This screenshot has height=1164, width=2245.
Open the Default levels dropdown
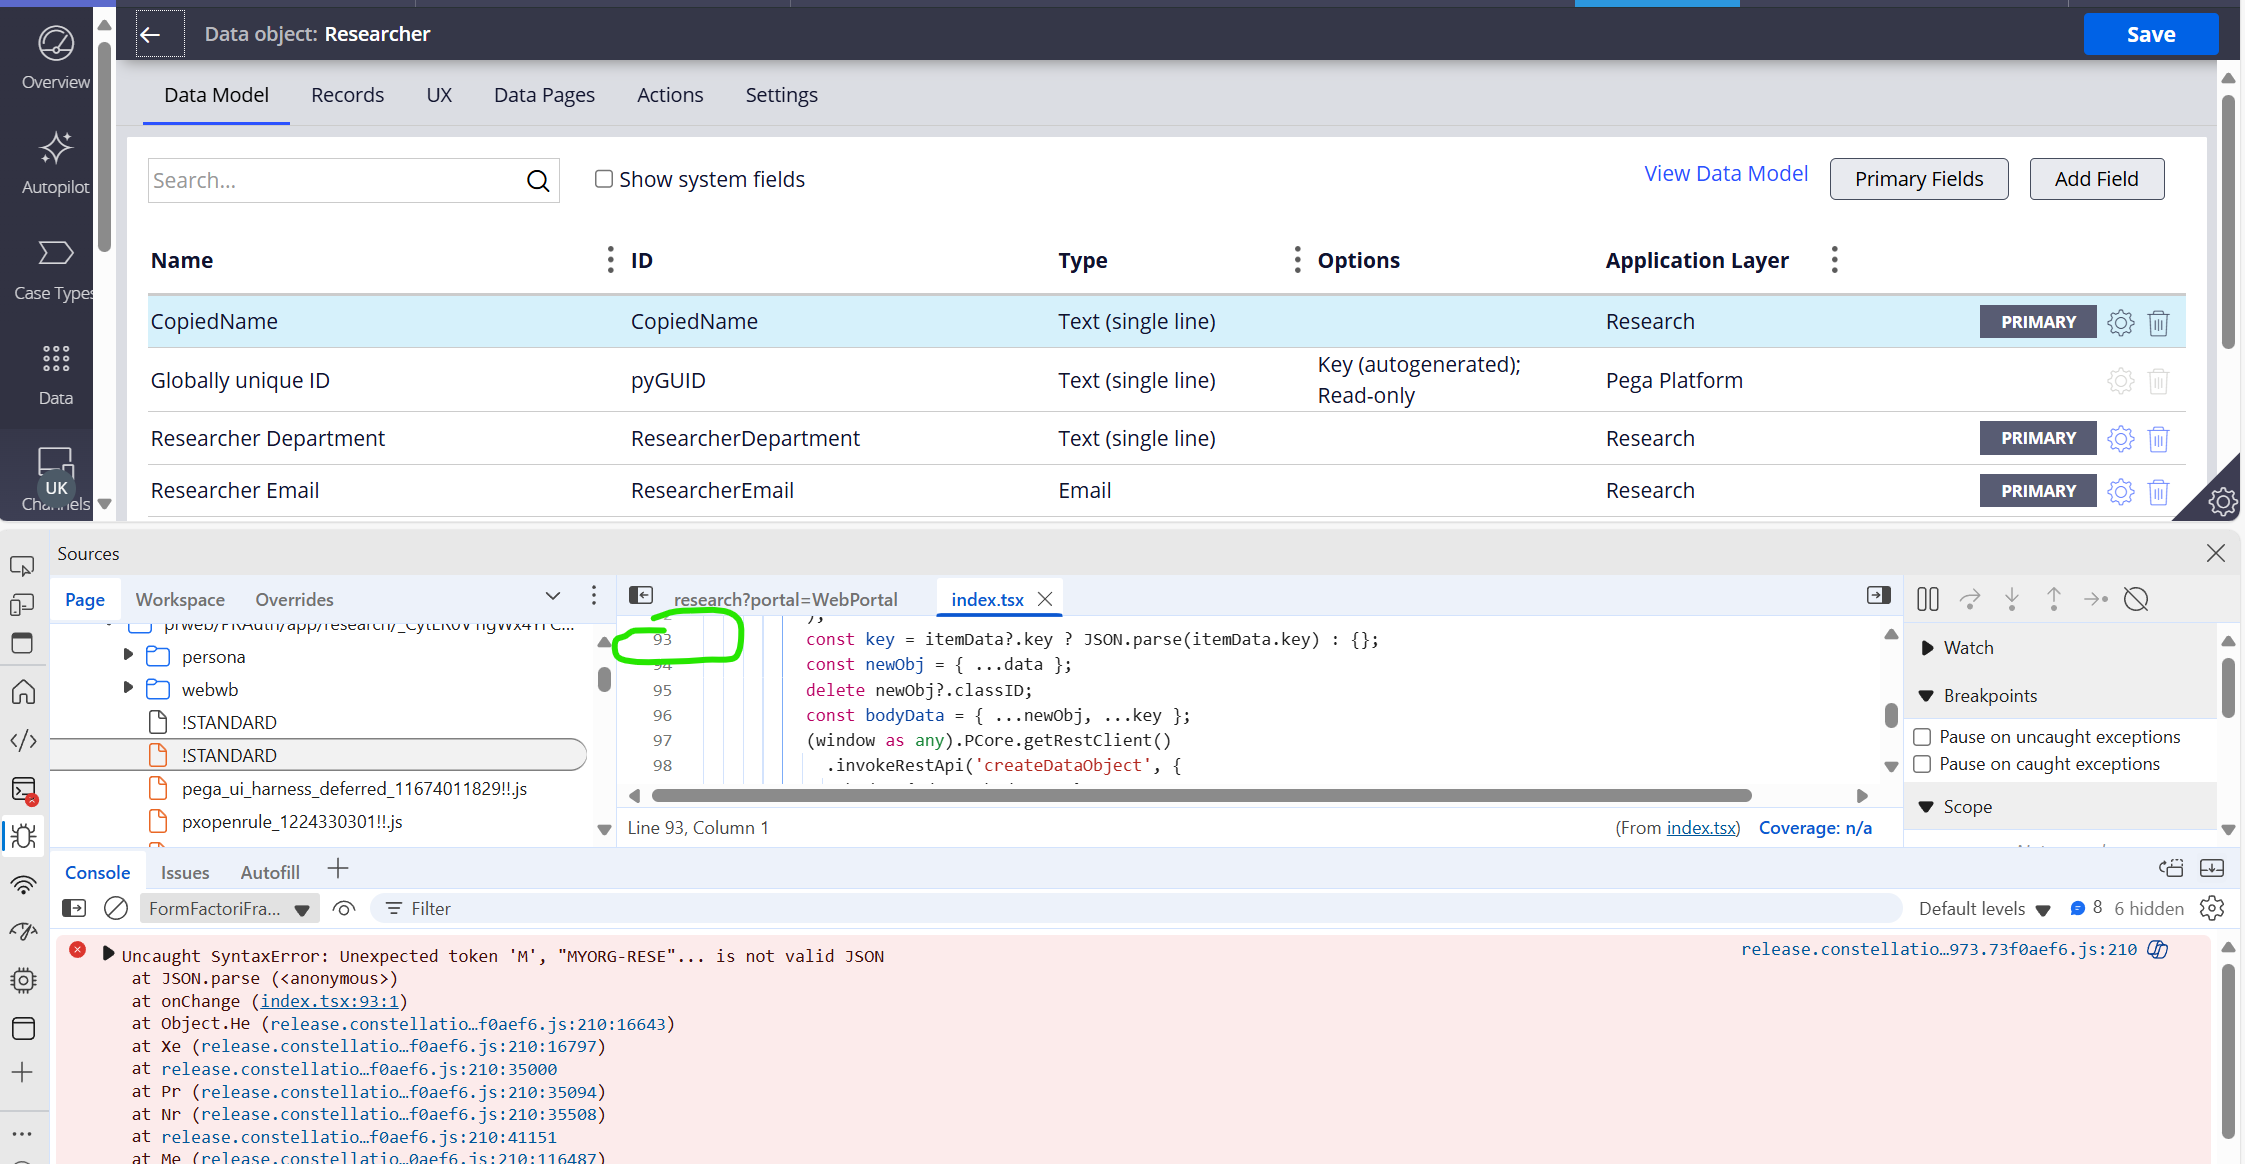tap(1984, 908)
